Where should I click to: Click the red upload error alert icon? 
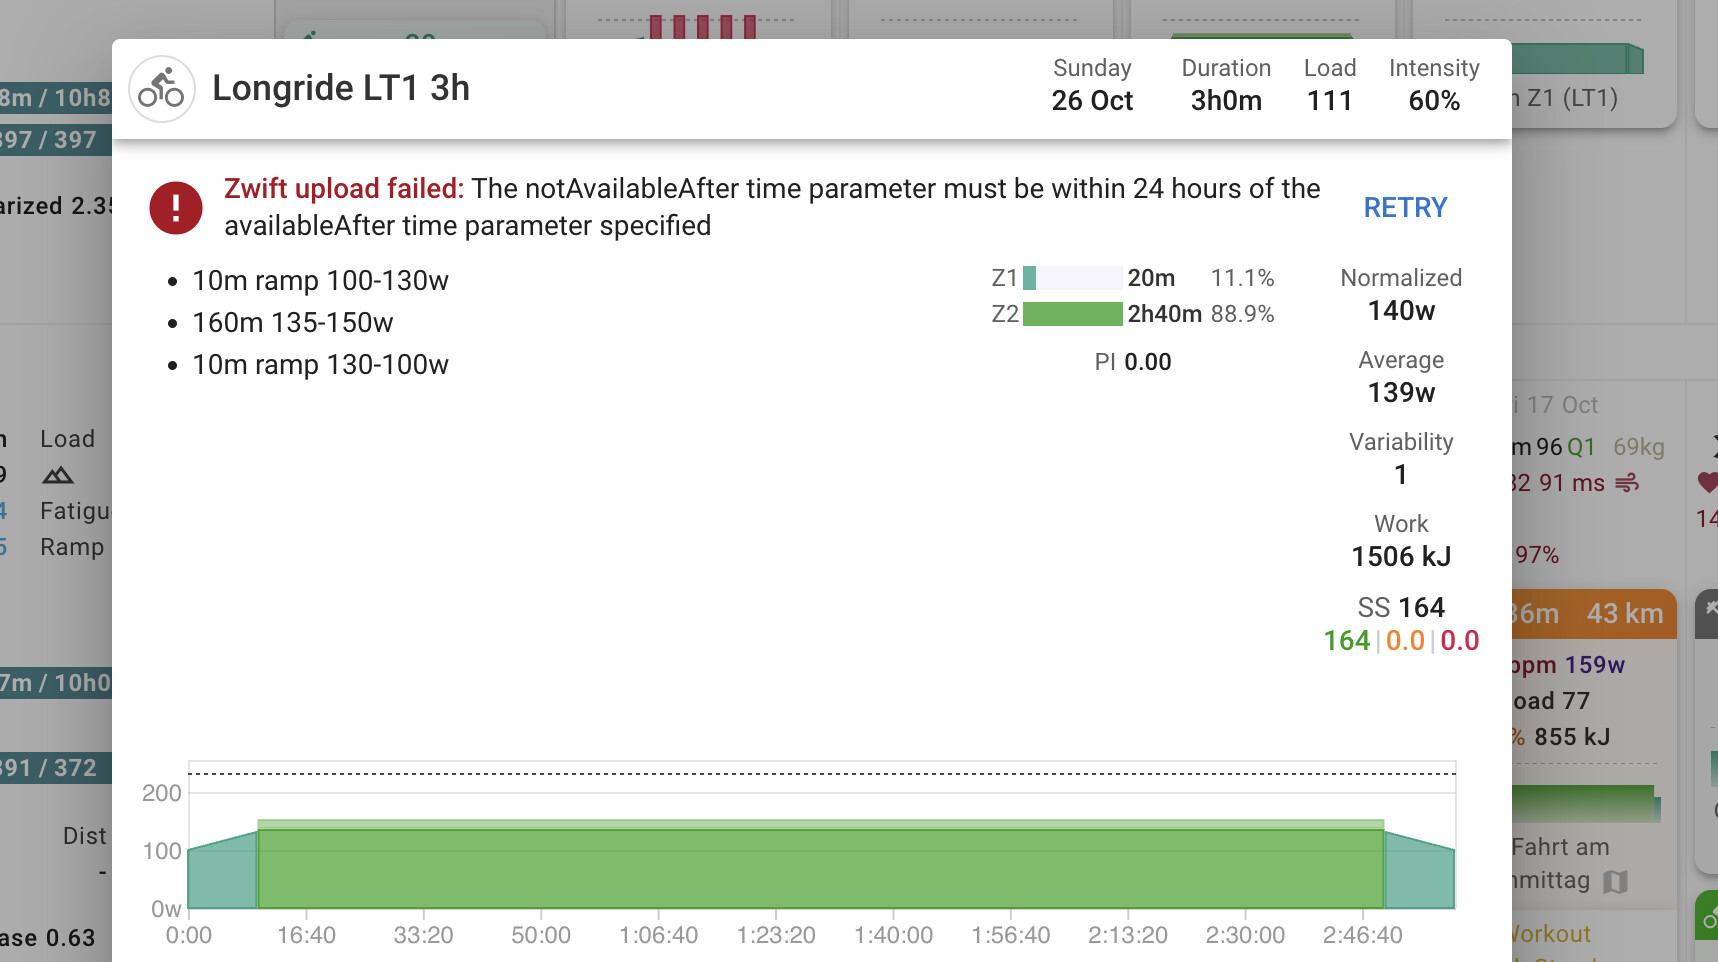click(x=176, y=208)
